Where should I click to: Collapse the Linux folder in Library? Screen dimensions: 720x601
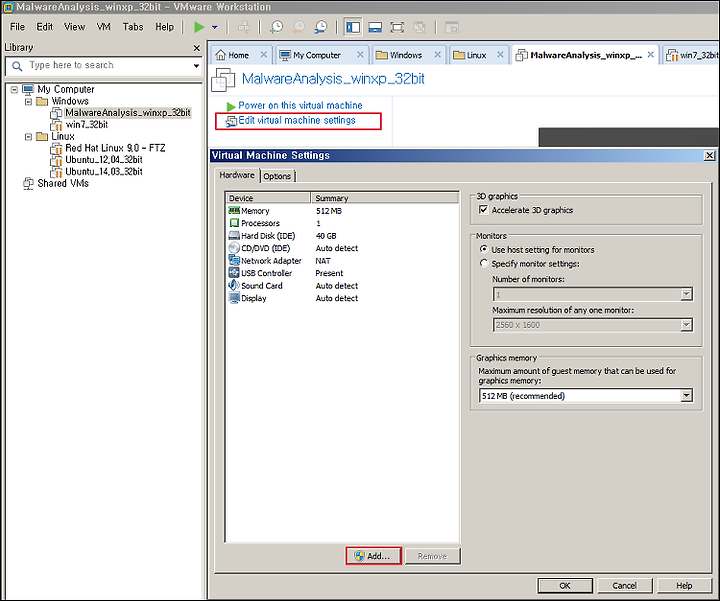pyautogui.click(x=28, y=136)
